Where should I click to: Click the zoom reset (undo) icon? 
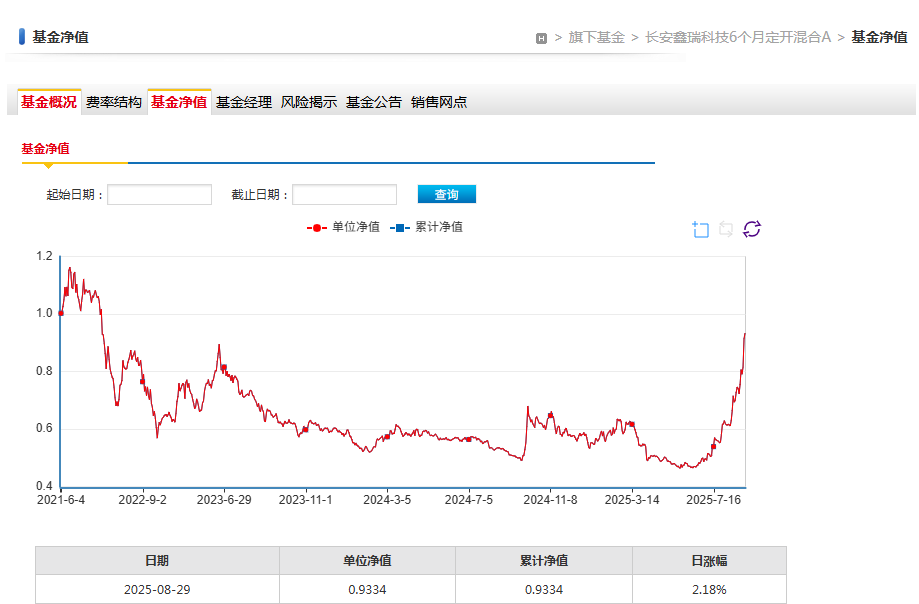click(x=726, y=230)
